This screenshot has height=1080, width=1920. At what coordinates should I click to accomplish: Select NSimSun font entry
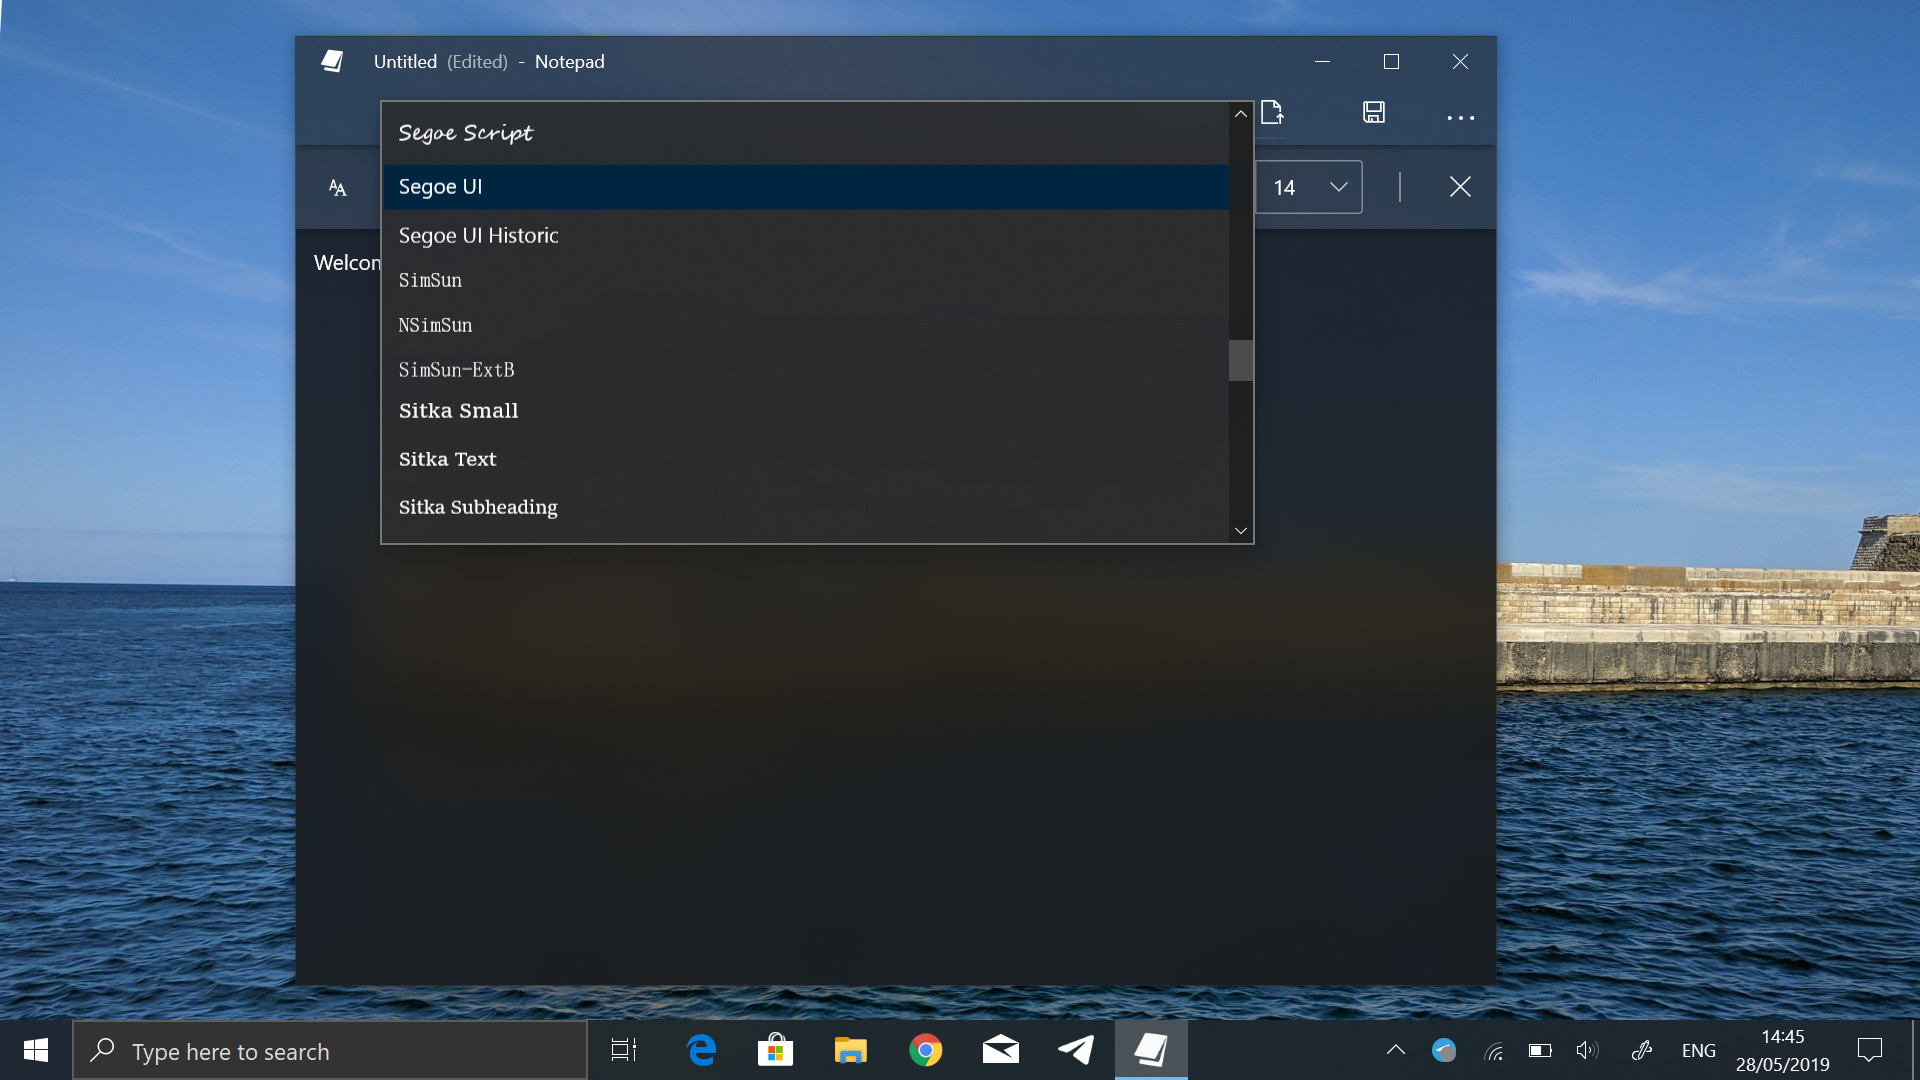tap(436, 326)
